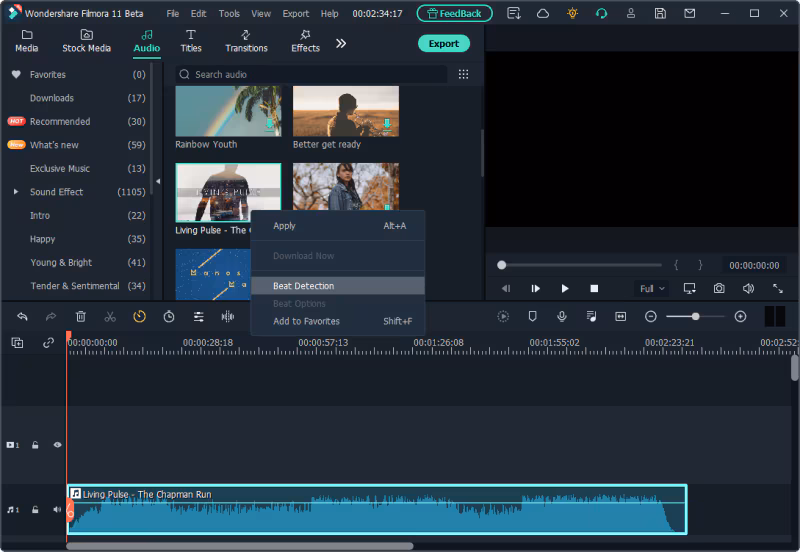Screen dimensions: 800x552
Task: Toggle the lock on video track 1
Action: (35, 445)
